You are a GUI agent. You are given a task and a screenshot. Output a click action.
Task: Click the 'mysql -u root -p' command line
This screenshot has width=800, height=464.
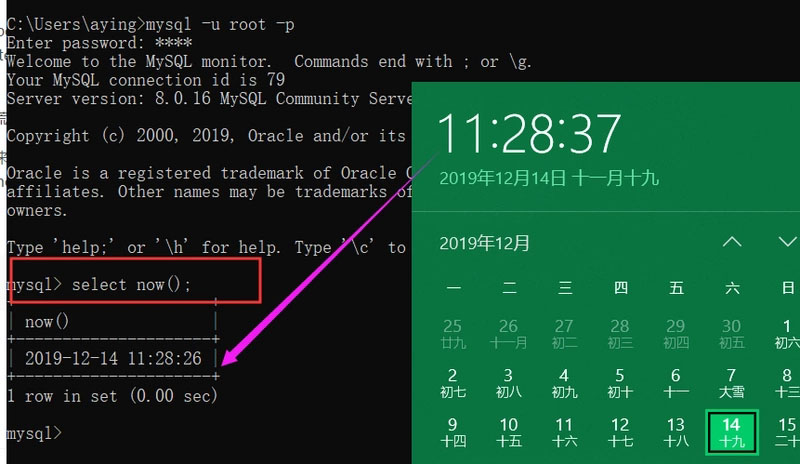pyautogui.click(x=220, y=25)
